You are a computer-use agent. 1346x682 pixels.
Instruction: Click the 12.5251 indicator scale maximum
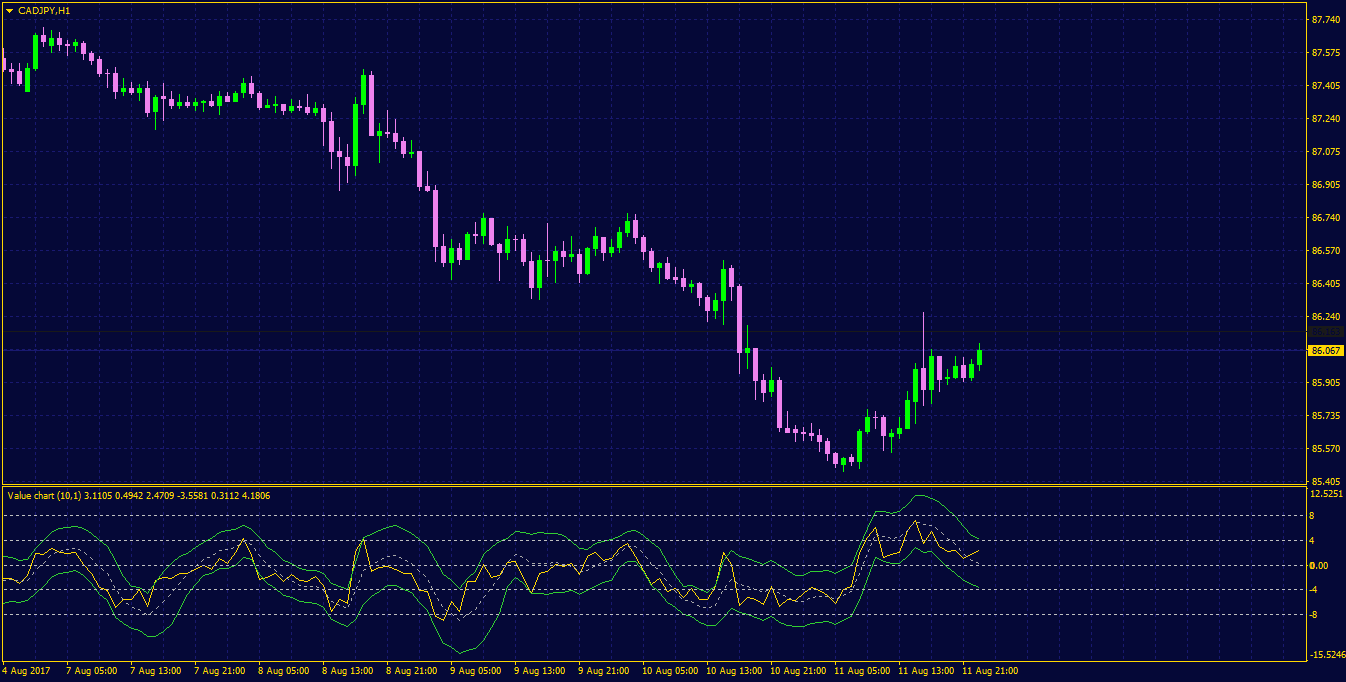pyautogui.click(x=1326, y=494)
